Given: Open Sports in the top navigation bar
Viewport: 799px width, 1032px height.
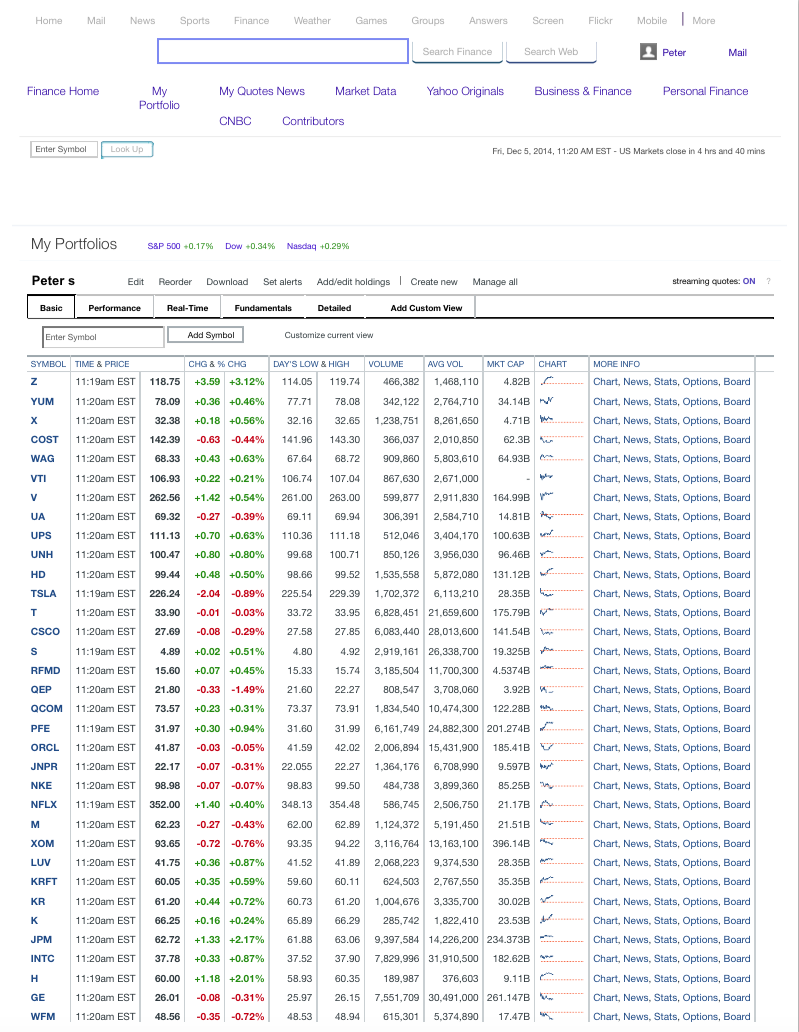Looking at the screenshot, I should 195,20.
